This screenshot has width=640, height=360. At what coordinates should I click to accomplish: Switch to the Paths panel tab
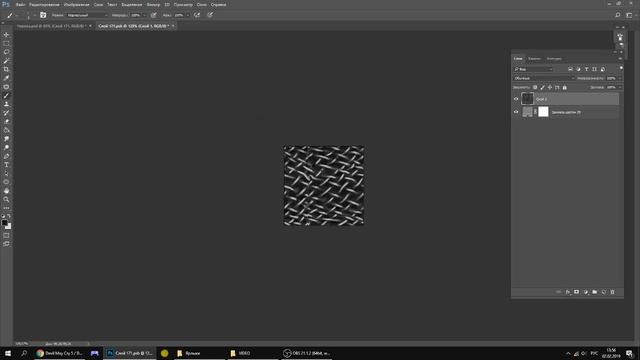click(x=554, y=59)
